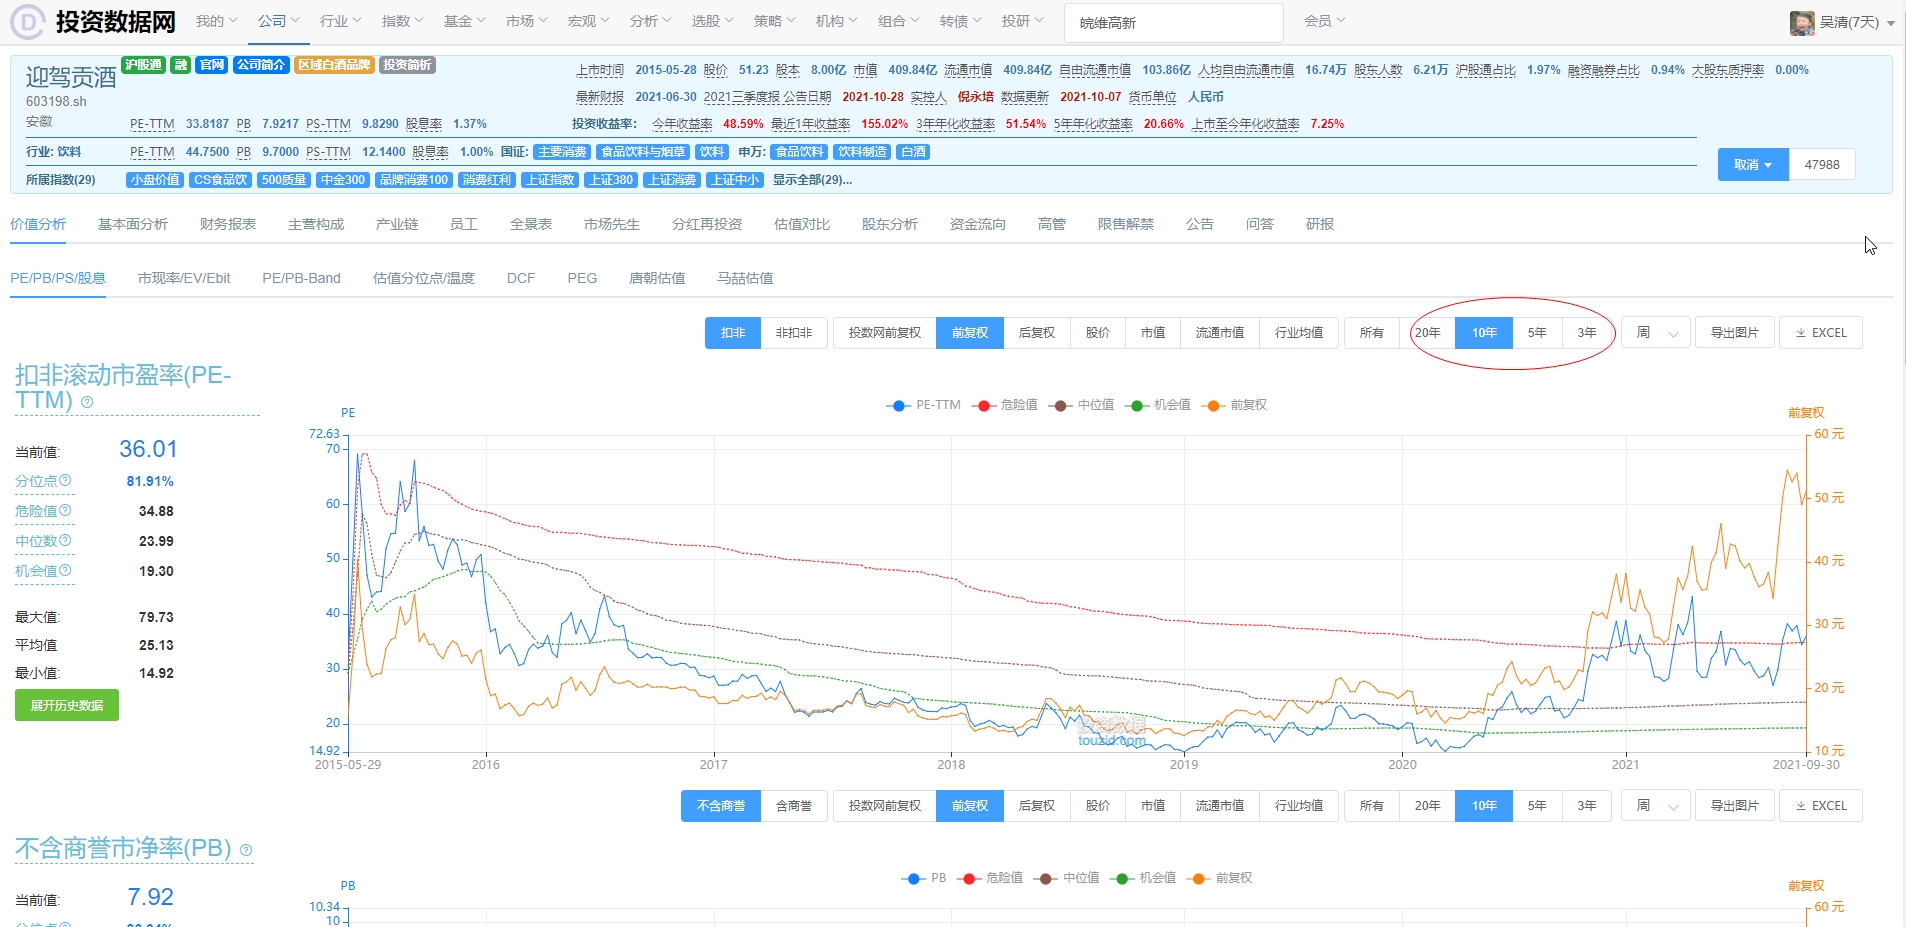Expand the 取消 dropdown button
The height and width of the screenshot is (927, 1906).
tap(1752, 165)
